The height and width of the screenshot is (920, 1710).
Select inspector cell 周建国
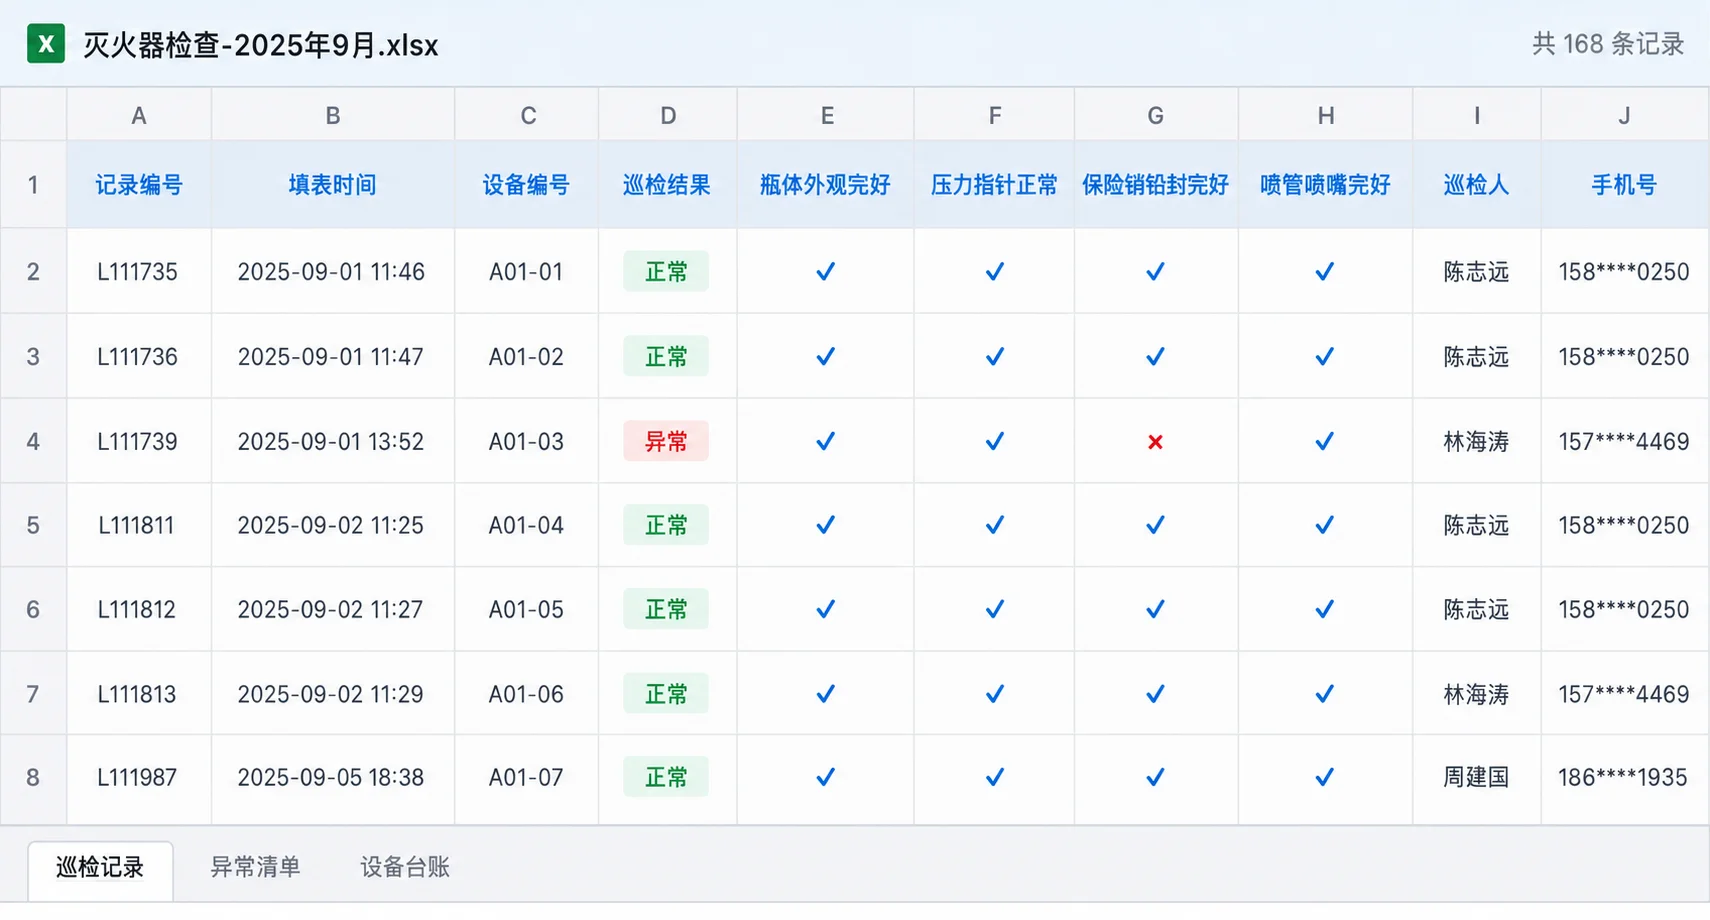(x=1476, y=777)
